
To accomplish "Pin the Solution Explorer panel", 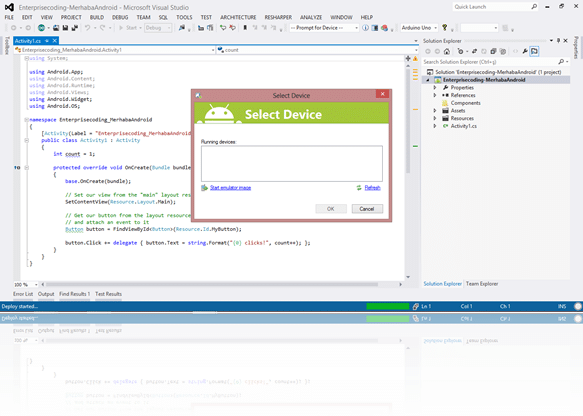I will [558, 41].
